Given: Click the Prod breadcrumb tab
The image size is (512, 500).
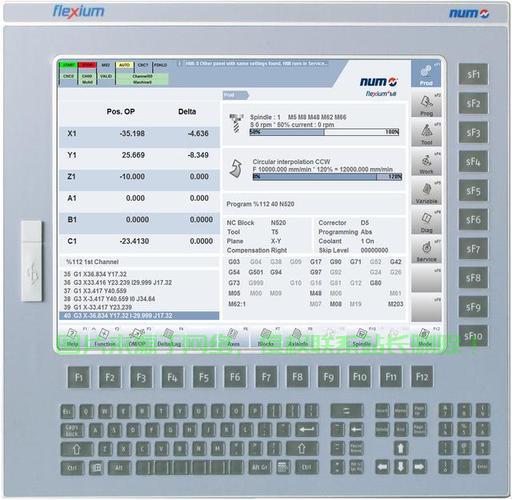Looking at the screenshot, I should tap(235, 95).
